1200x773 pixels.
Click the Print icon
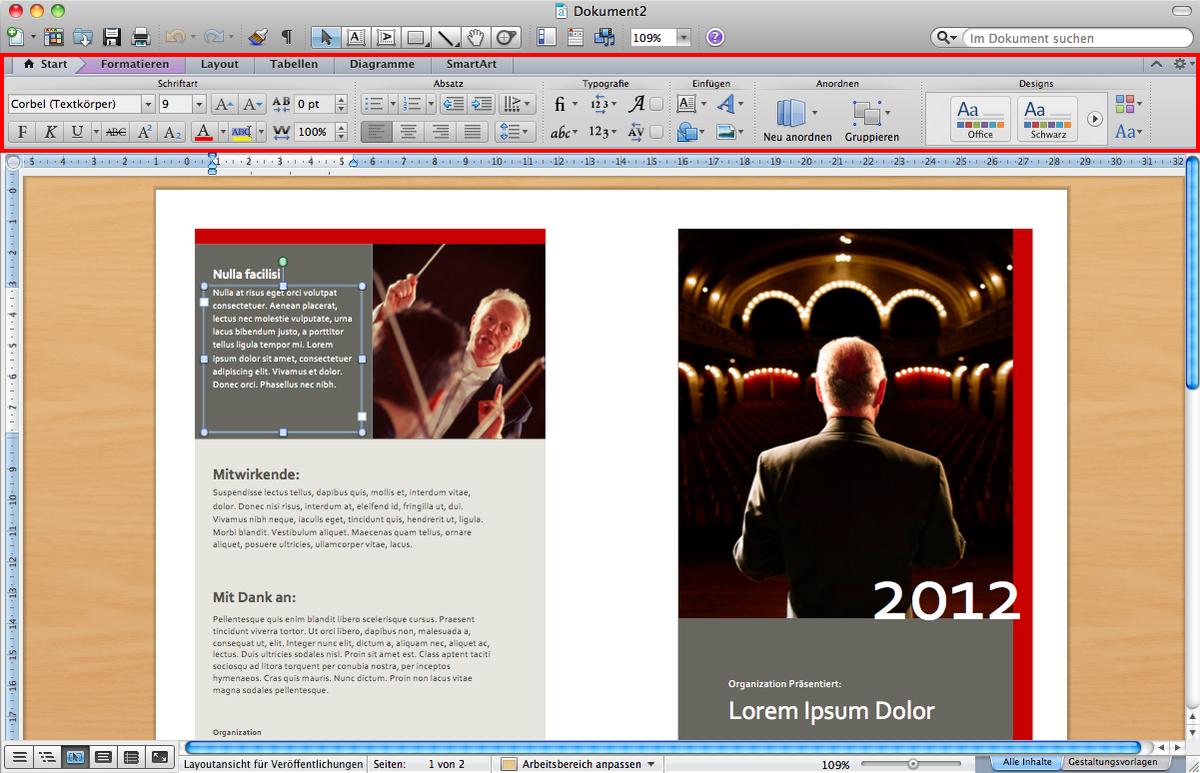(140, 37)
